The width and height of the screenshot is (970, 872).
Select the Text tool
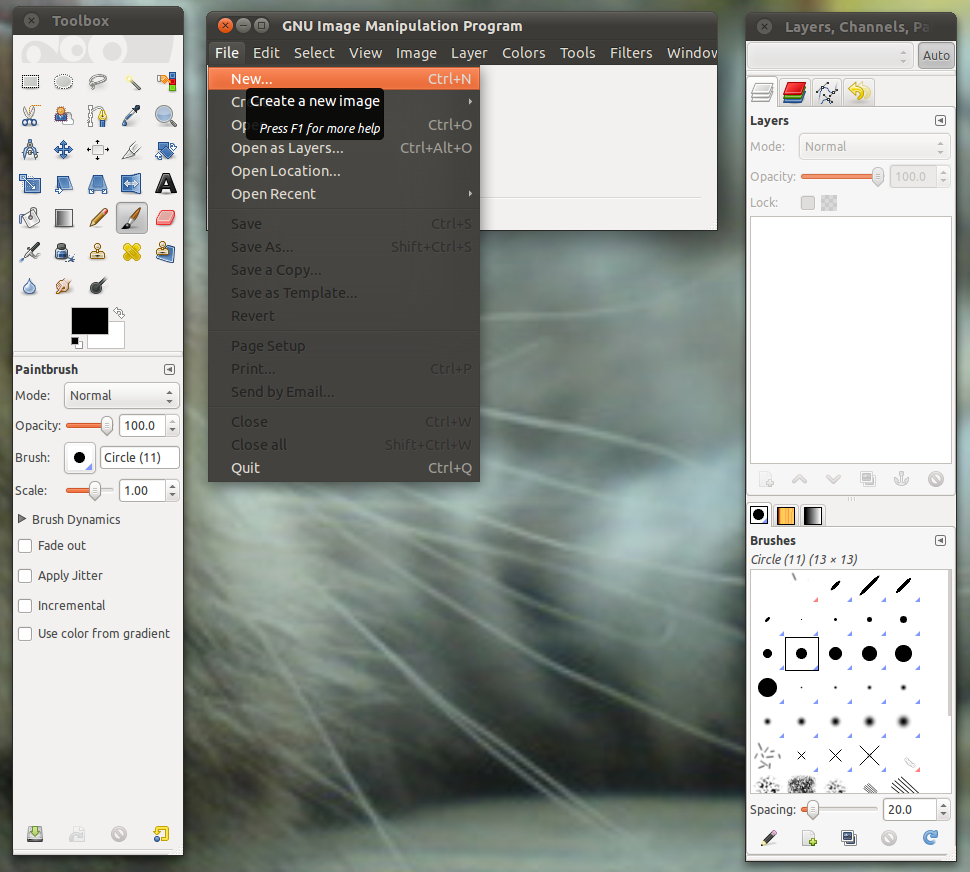click(166, 184)
